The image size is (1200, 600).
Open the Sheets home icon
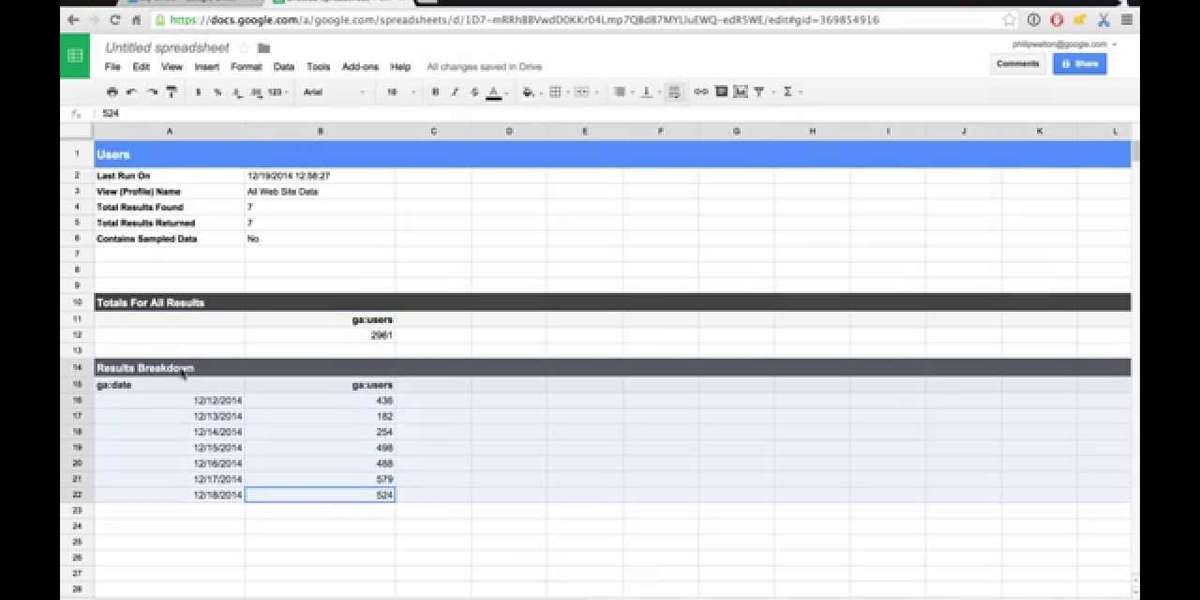click(75, 56)
